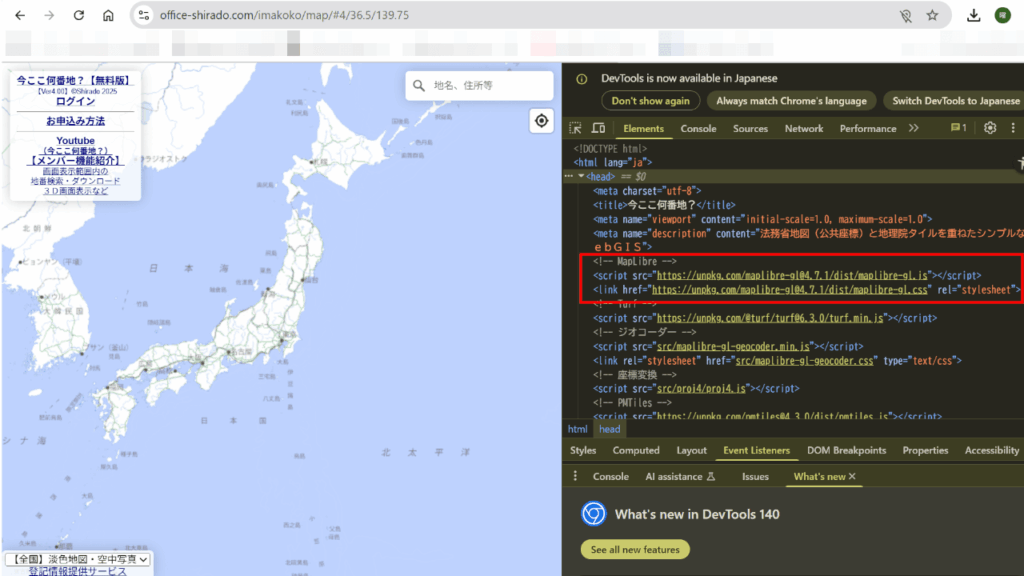Activate the inspect element picker tool

click(576, 128)
